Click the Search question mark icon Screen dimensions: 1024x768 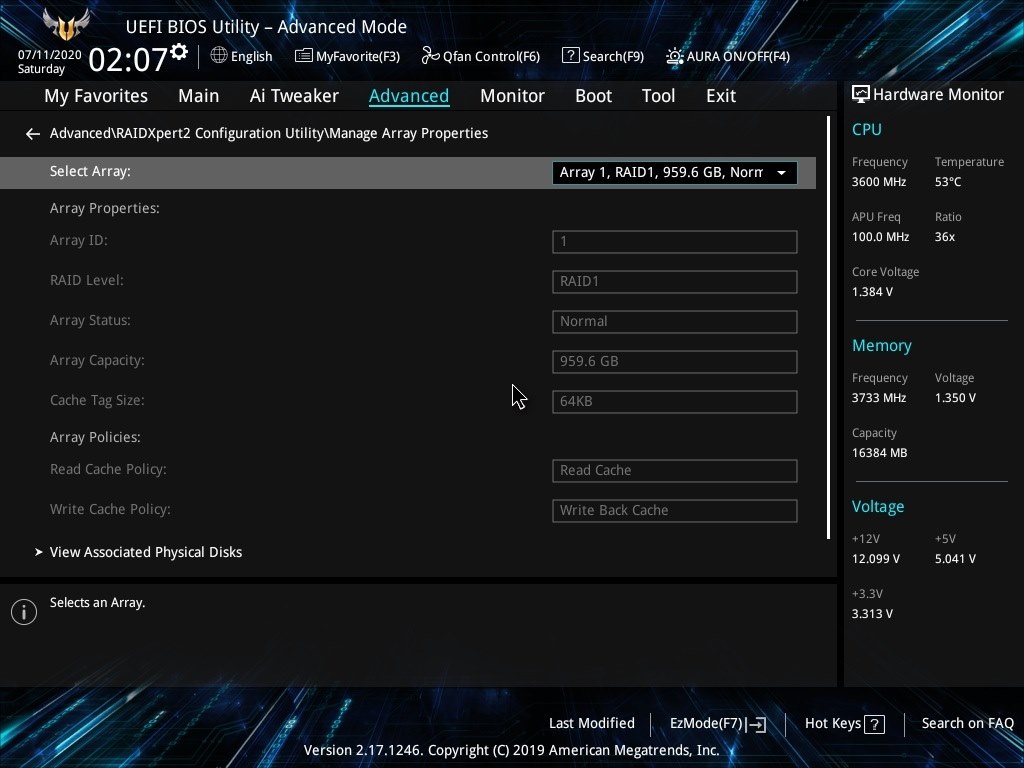[x=570, y=56]
